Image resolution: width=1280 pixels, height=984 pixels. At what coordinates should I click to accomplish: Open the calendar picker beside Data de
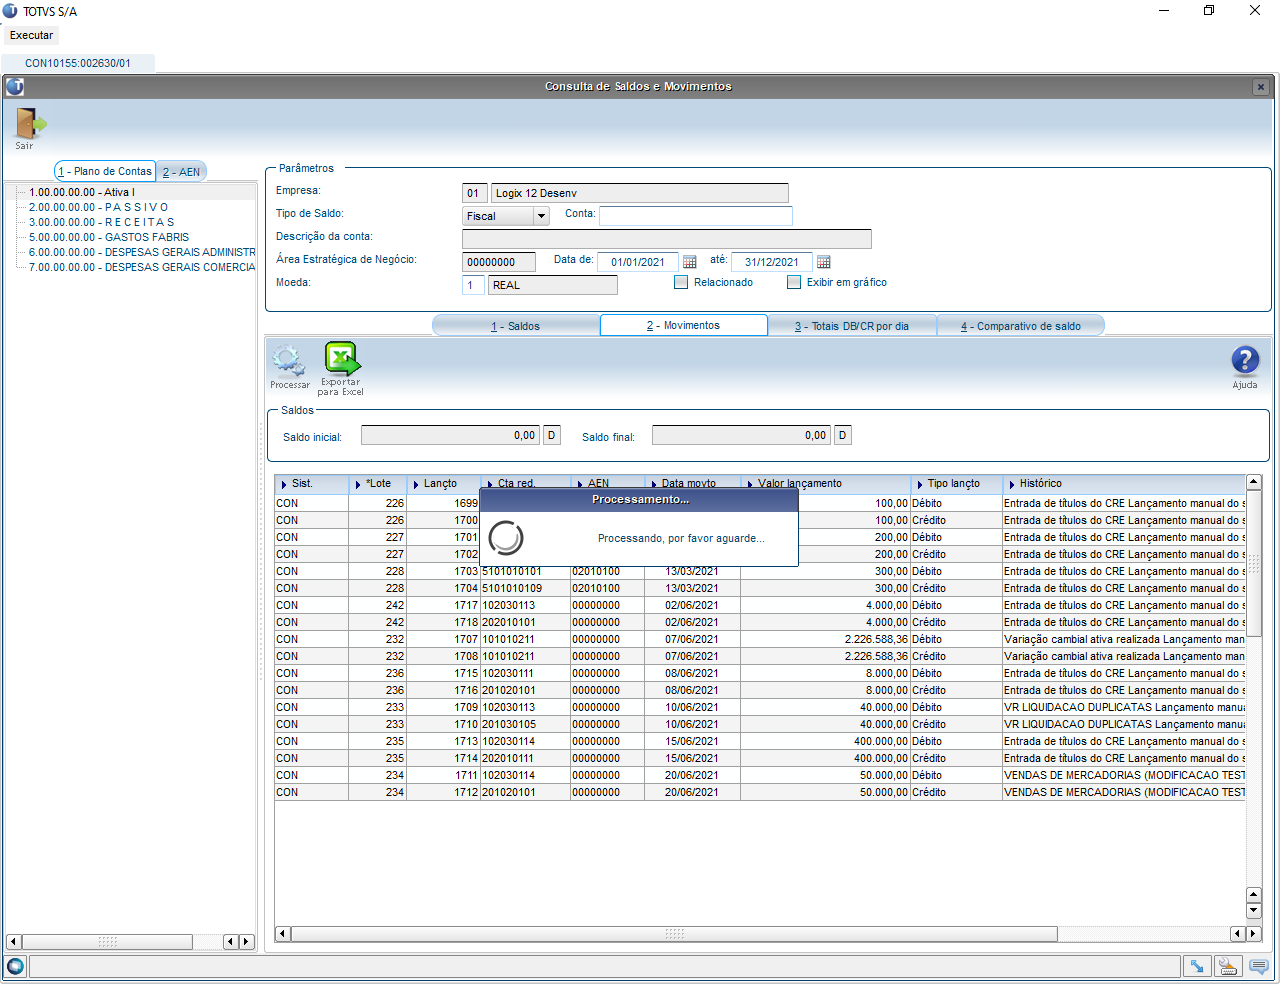[x=689, y=262]
